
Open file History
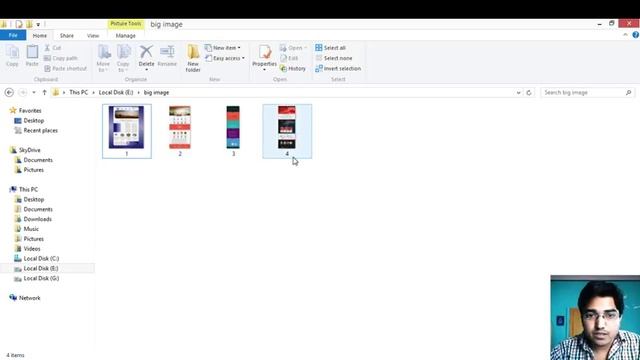[293, 69]
